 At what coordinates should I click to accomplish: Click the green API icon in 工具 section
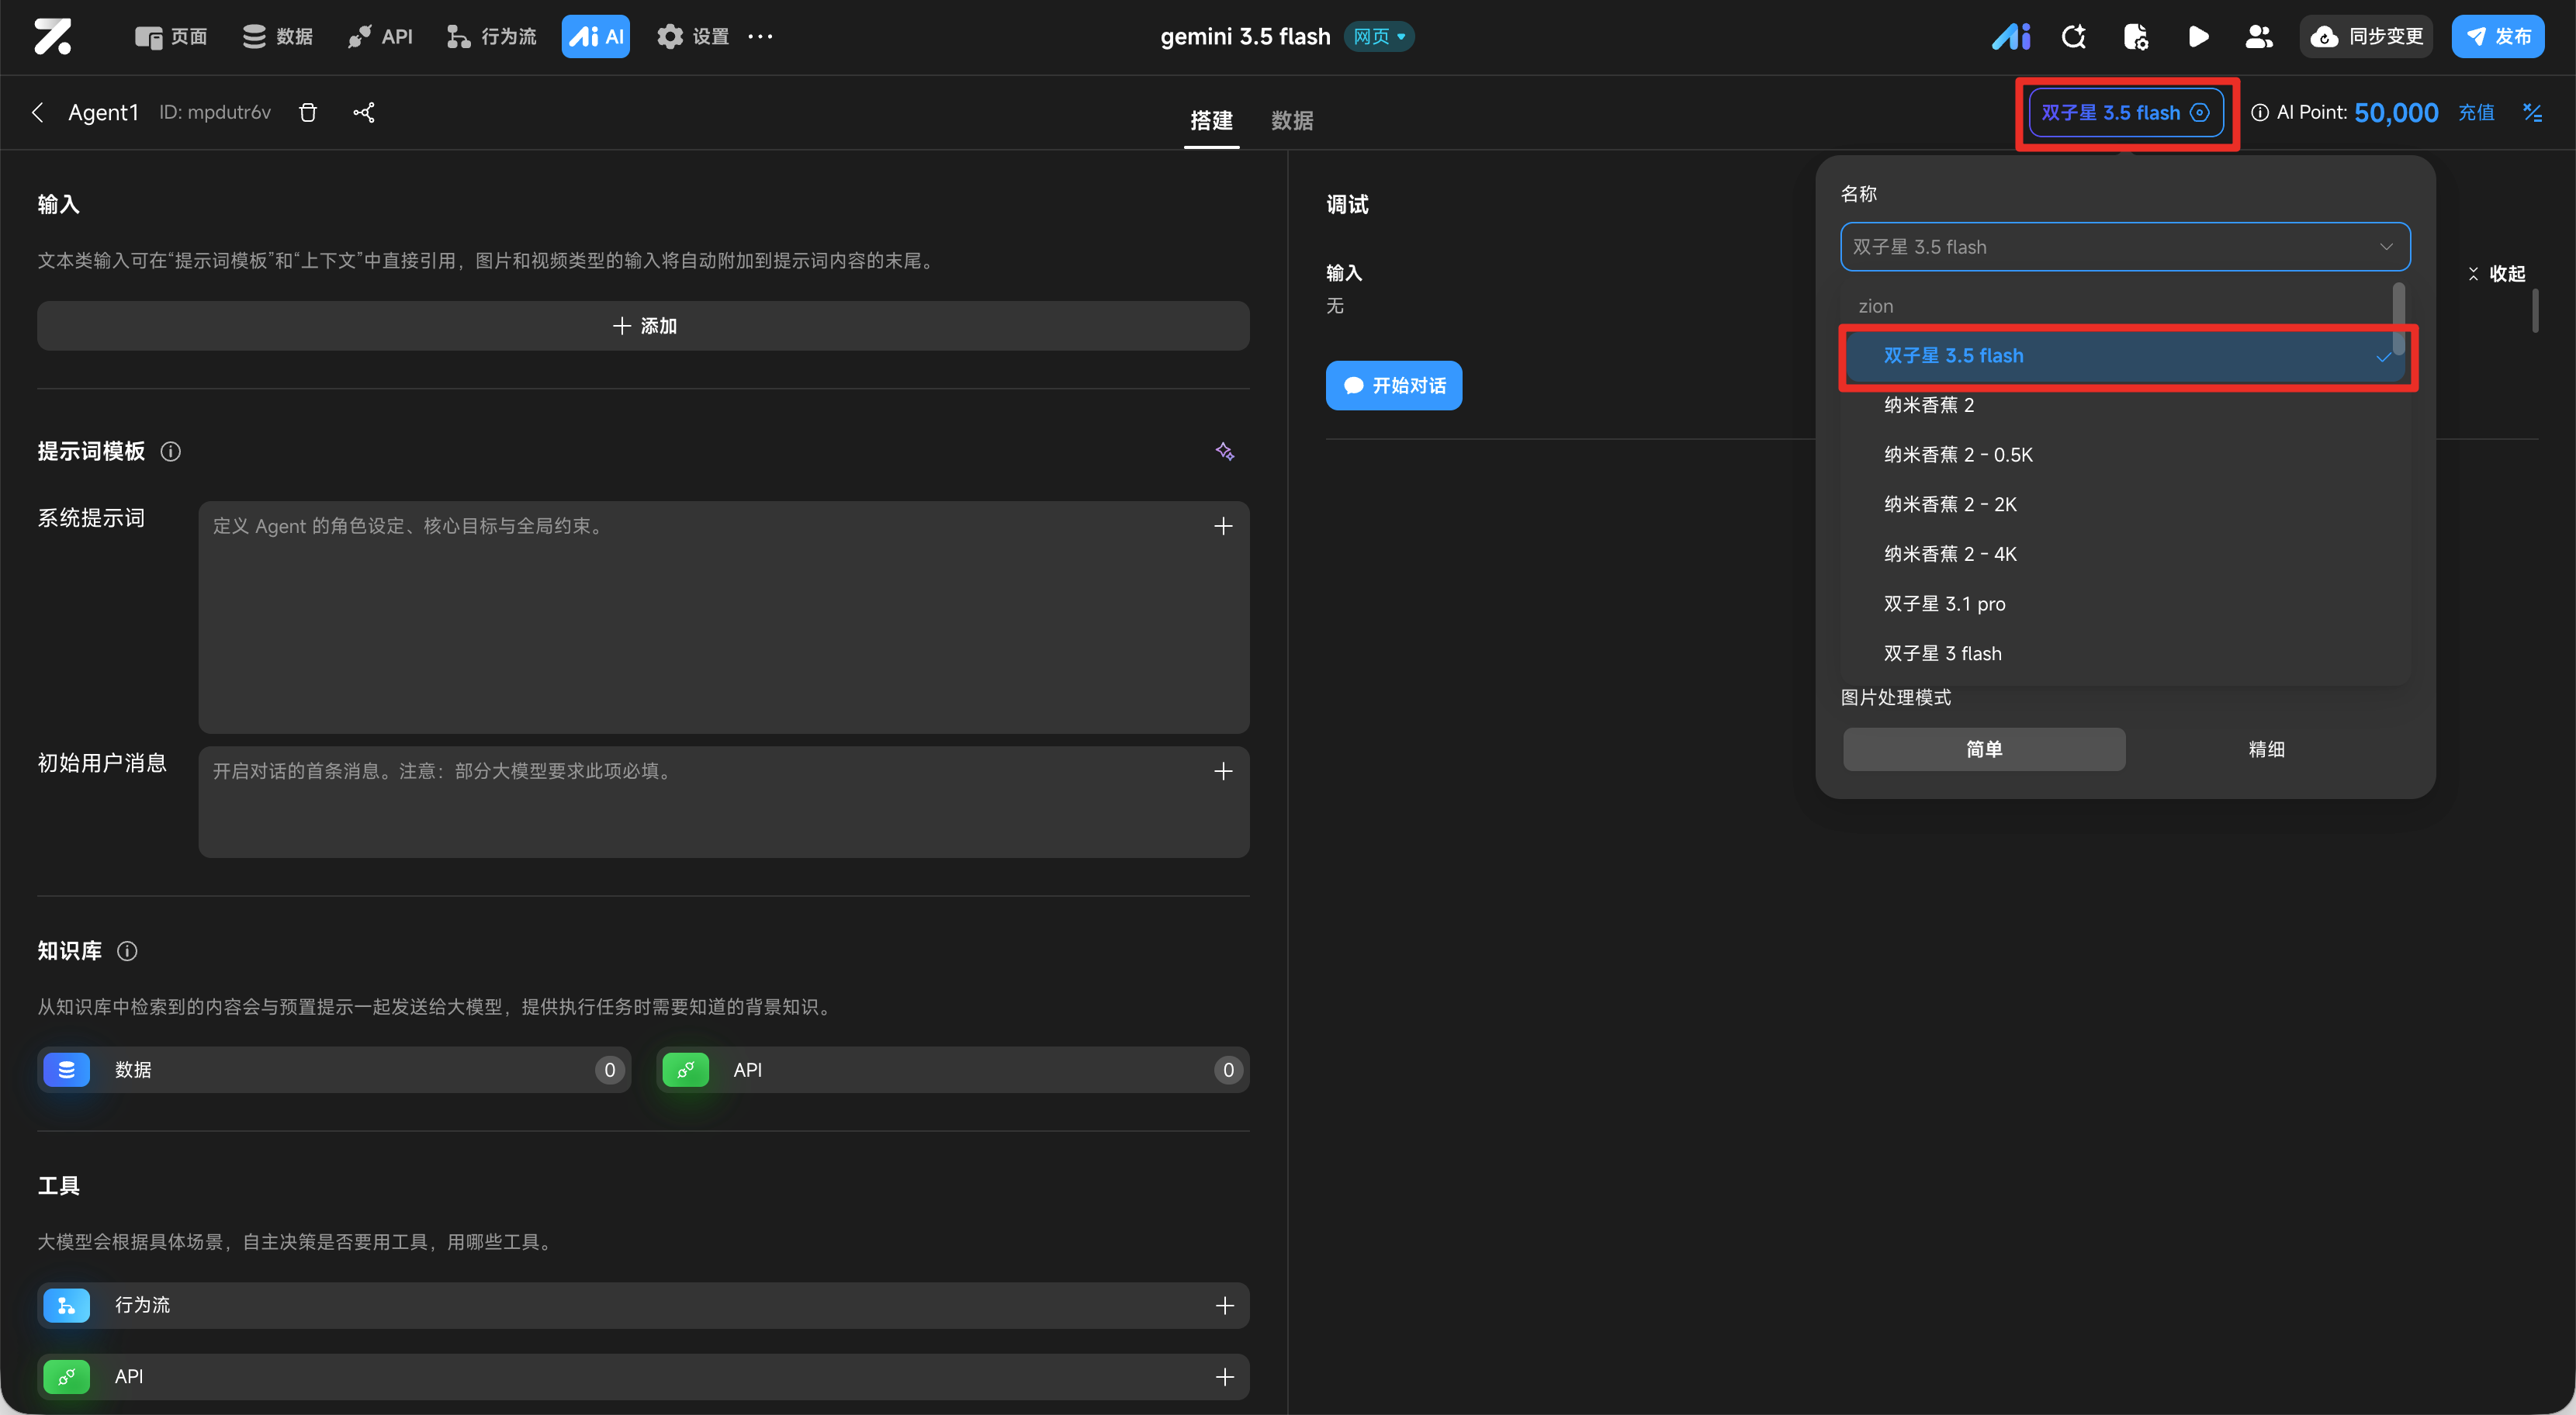pos(67,1377)
